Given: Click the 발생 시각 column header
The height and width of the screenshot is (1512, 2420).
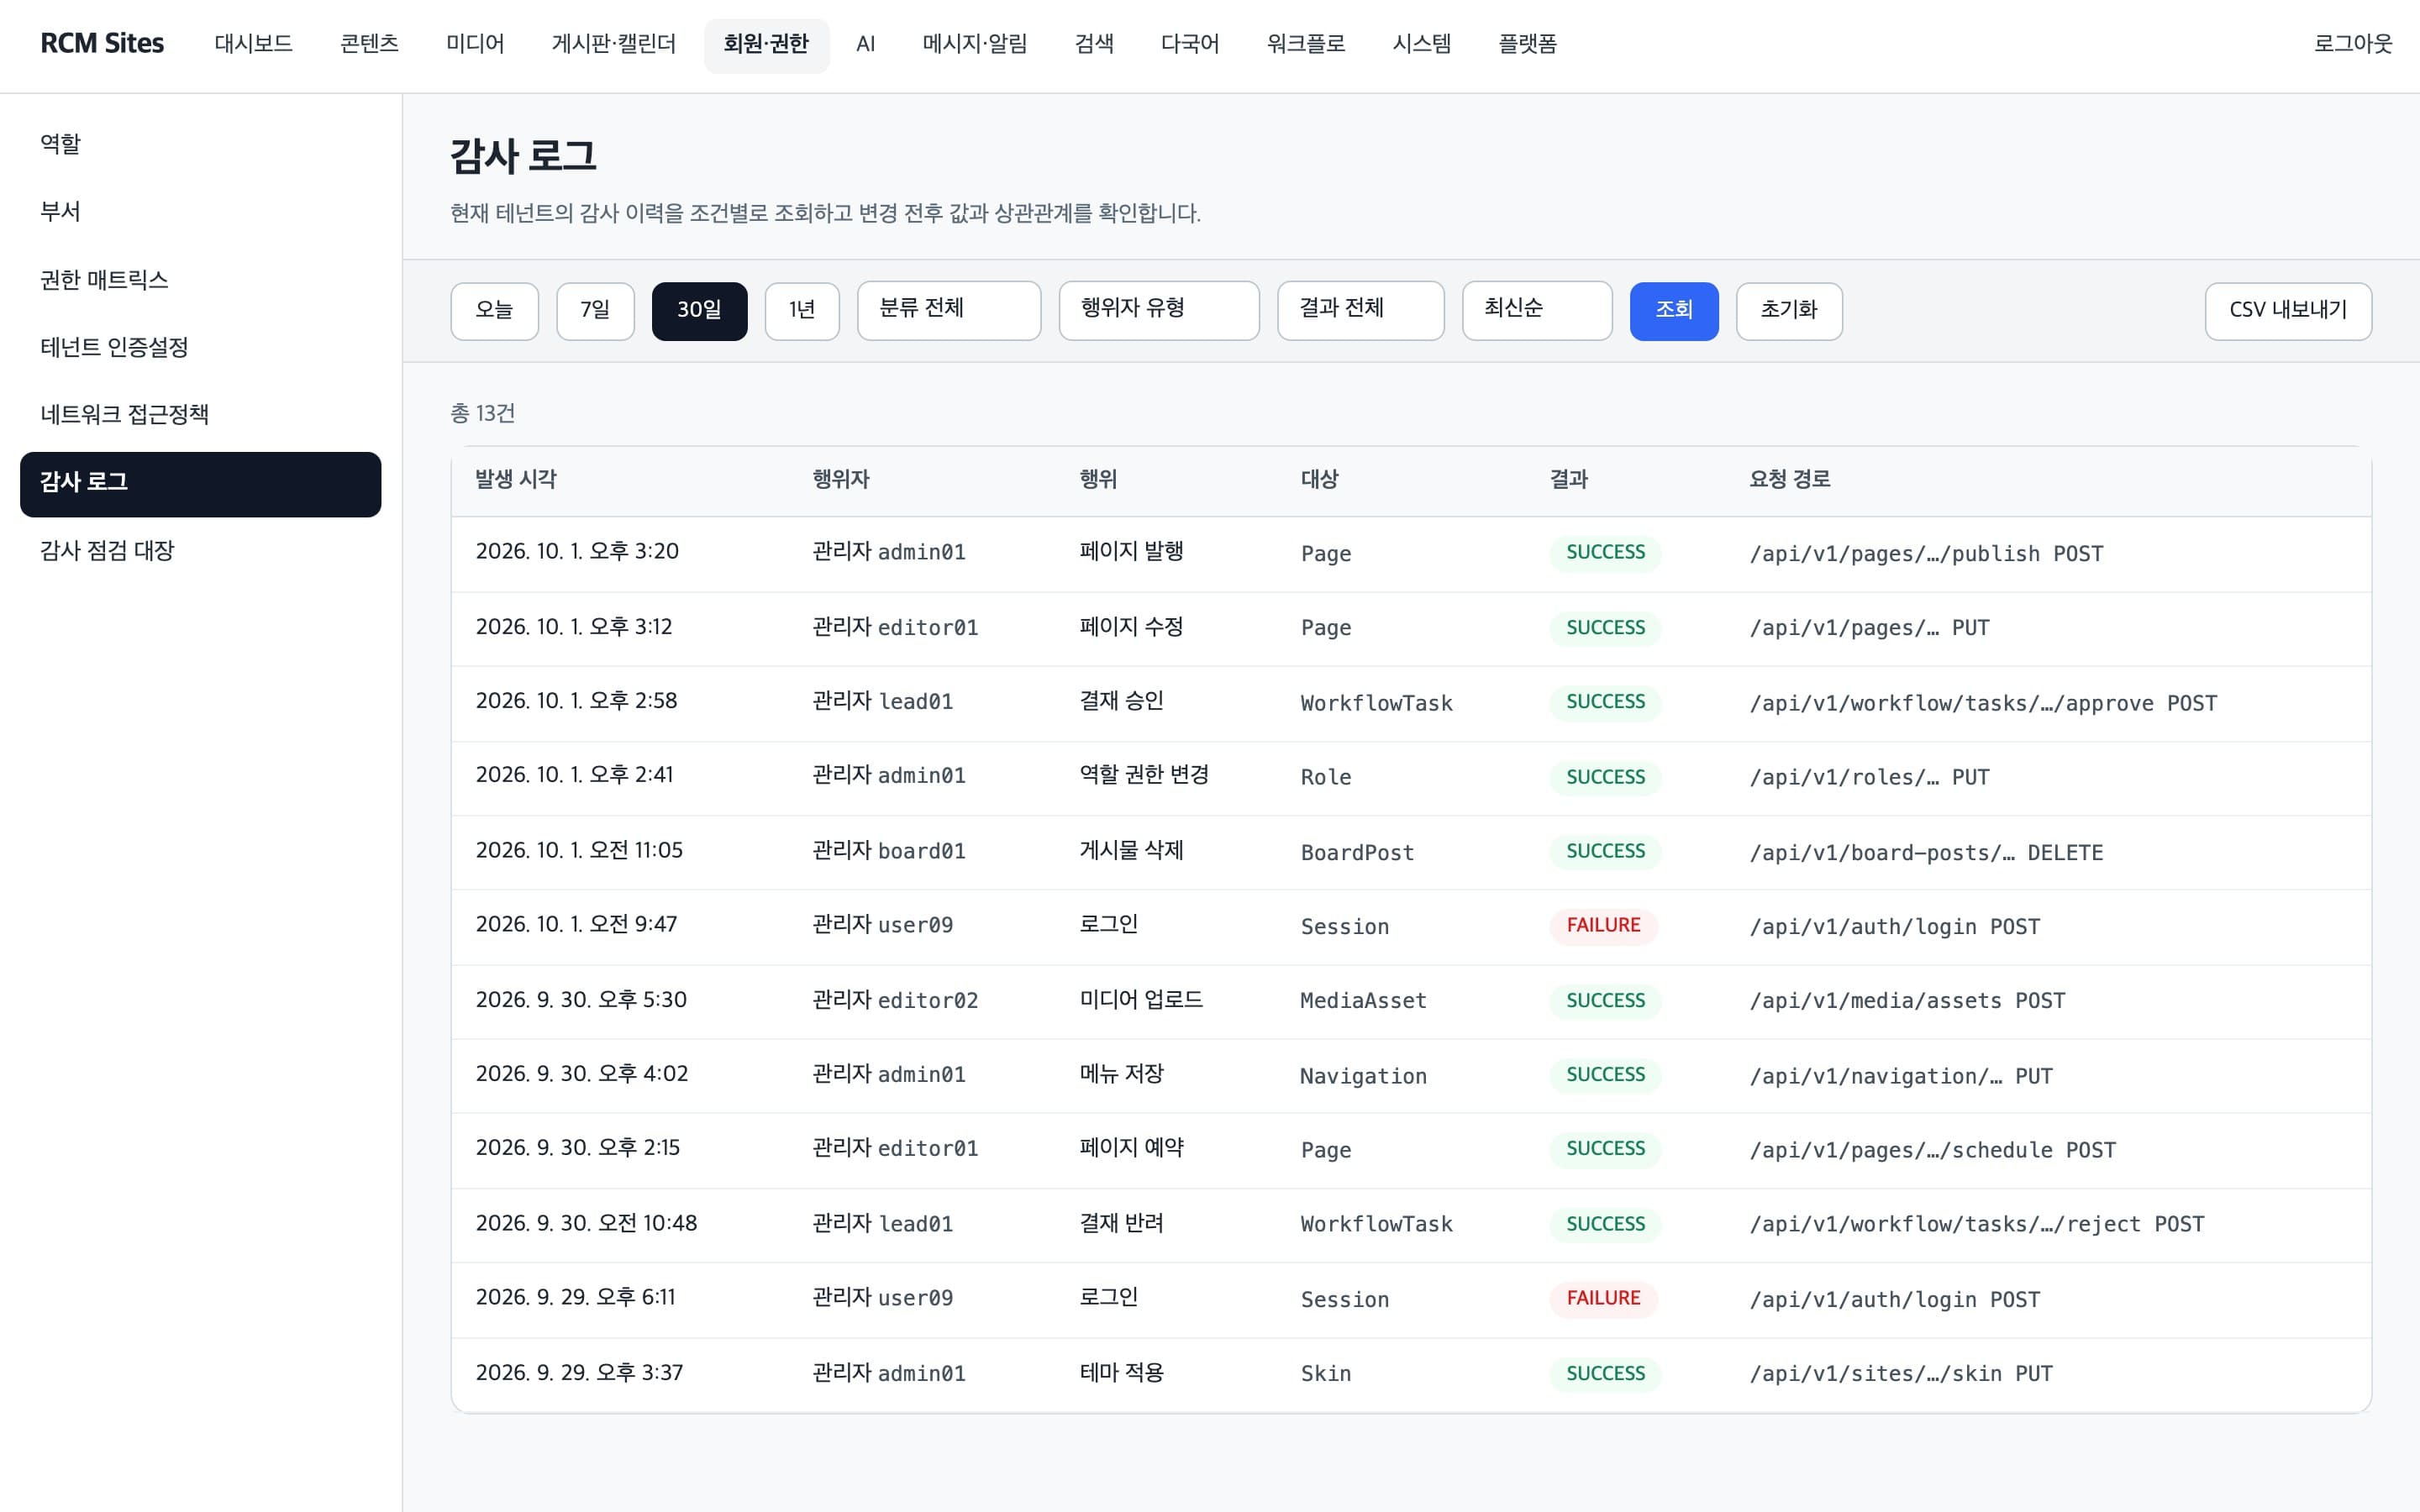Looking at the screenshot, I should coord(515,480).
